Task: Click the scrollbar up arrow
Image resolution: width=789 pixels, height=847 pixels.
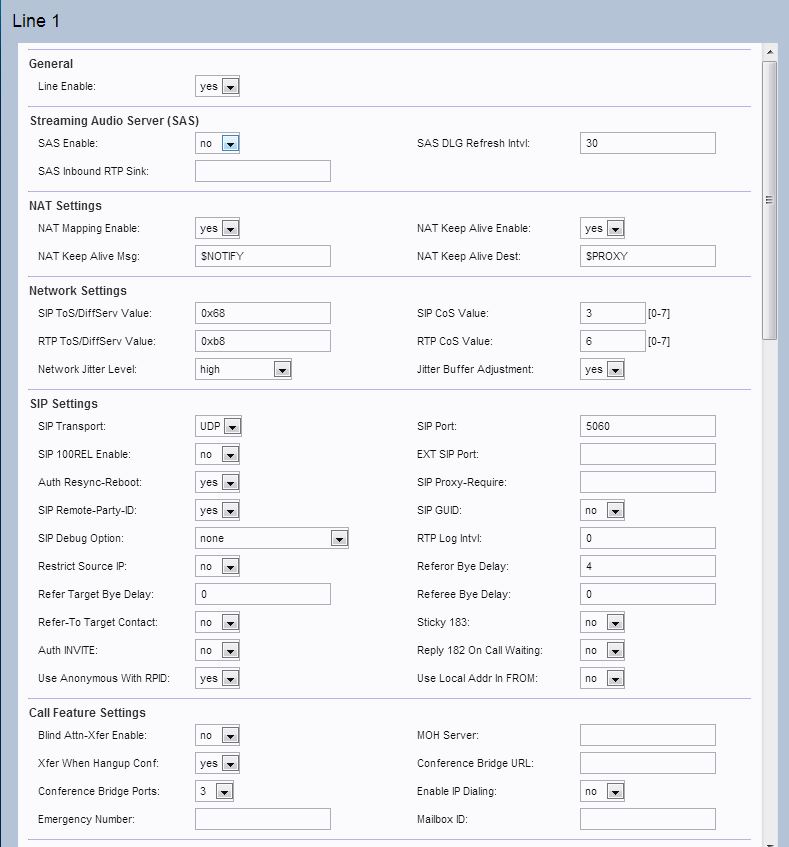Action: click(769, 51)
